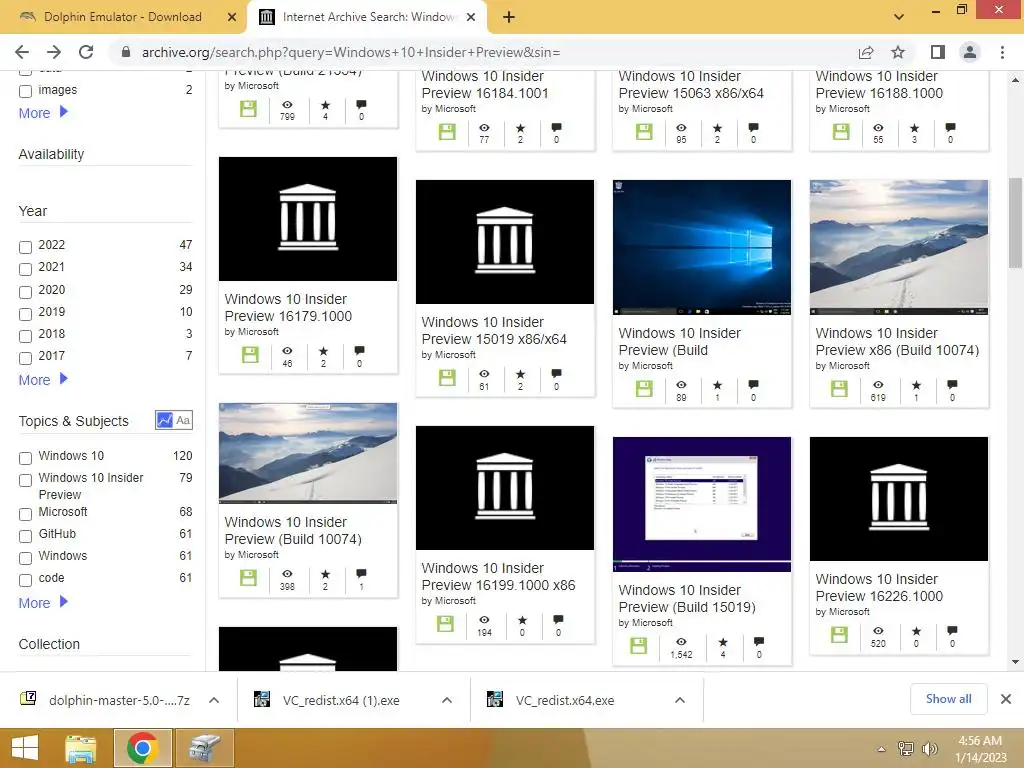Screen dimensions: 1024x768
Task: Open Windows 10 Insider Preview 16179.1000 result
Action: coord(288,308)
